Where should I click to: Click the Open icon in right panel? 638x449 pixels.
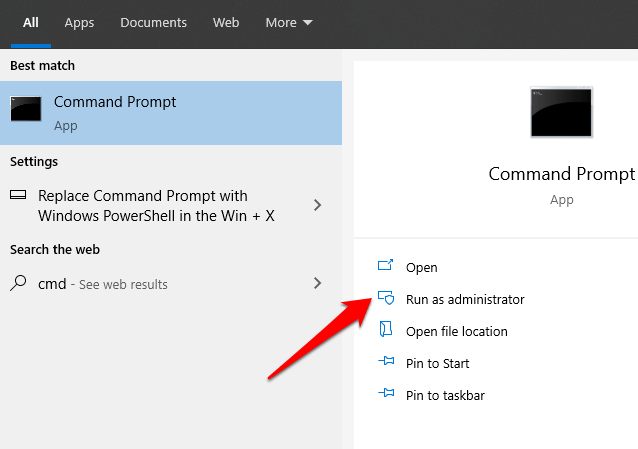386,267
